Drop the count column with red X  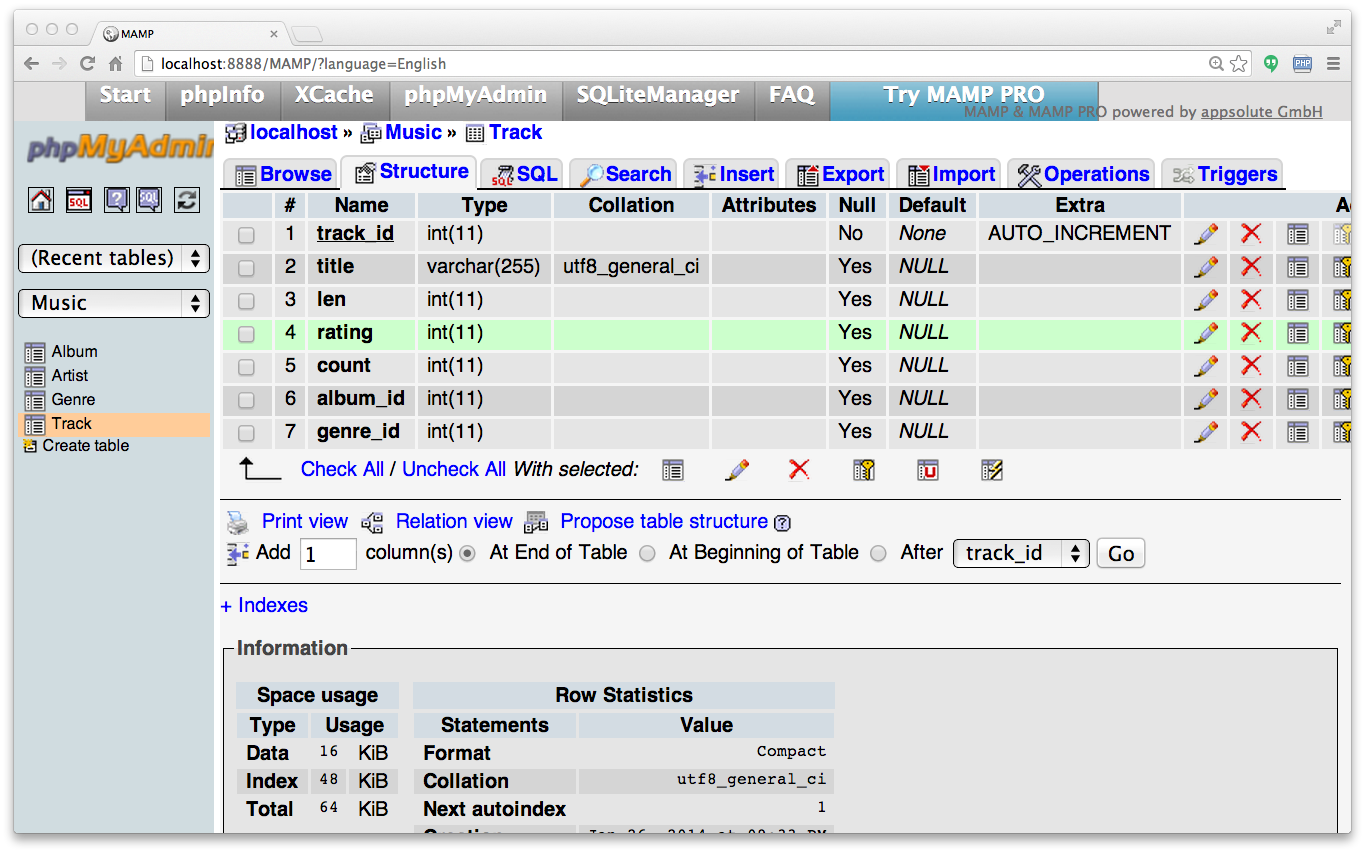point(1251,366)
